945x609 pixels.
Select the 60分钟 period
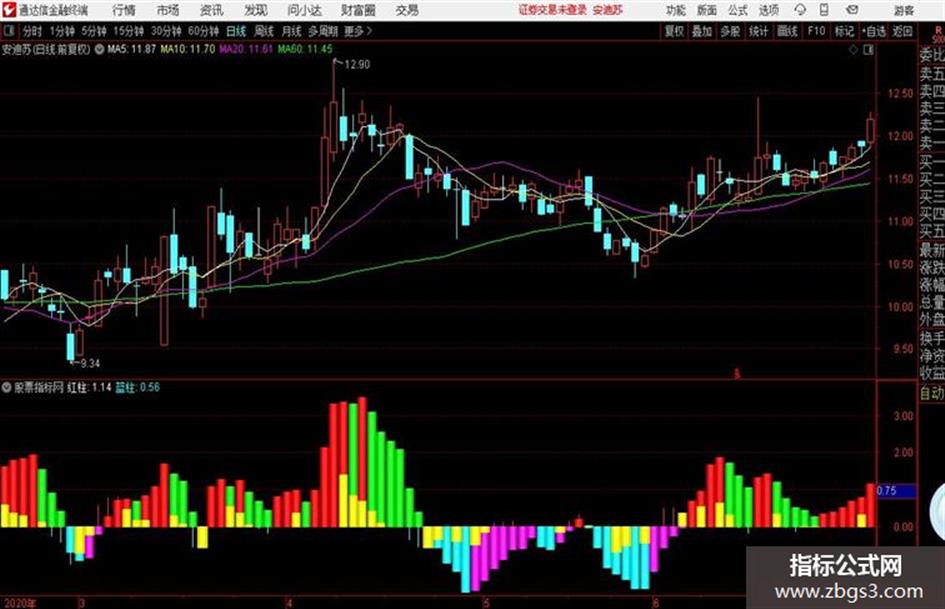point(203,31)
